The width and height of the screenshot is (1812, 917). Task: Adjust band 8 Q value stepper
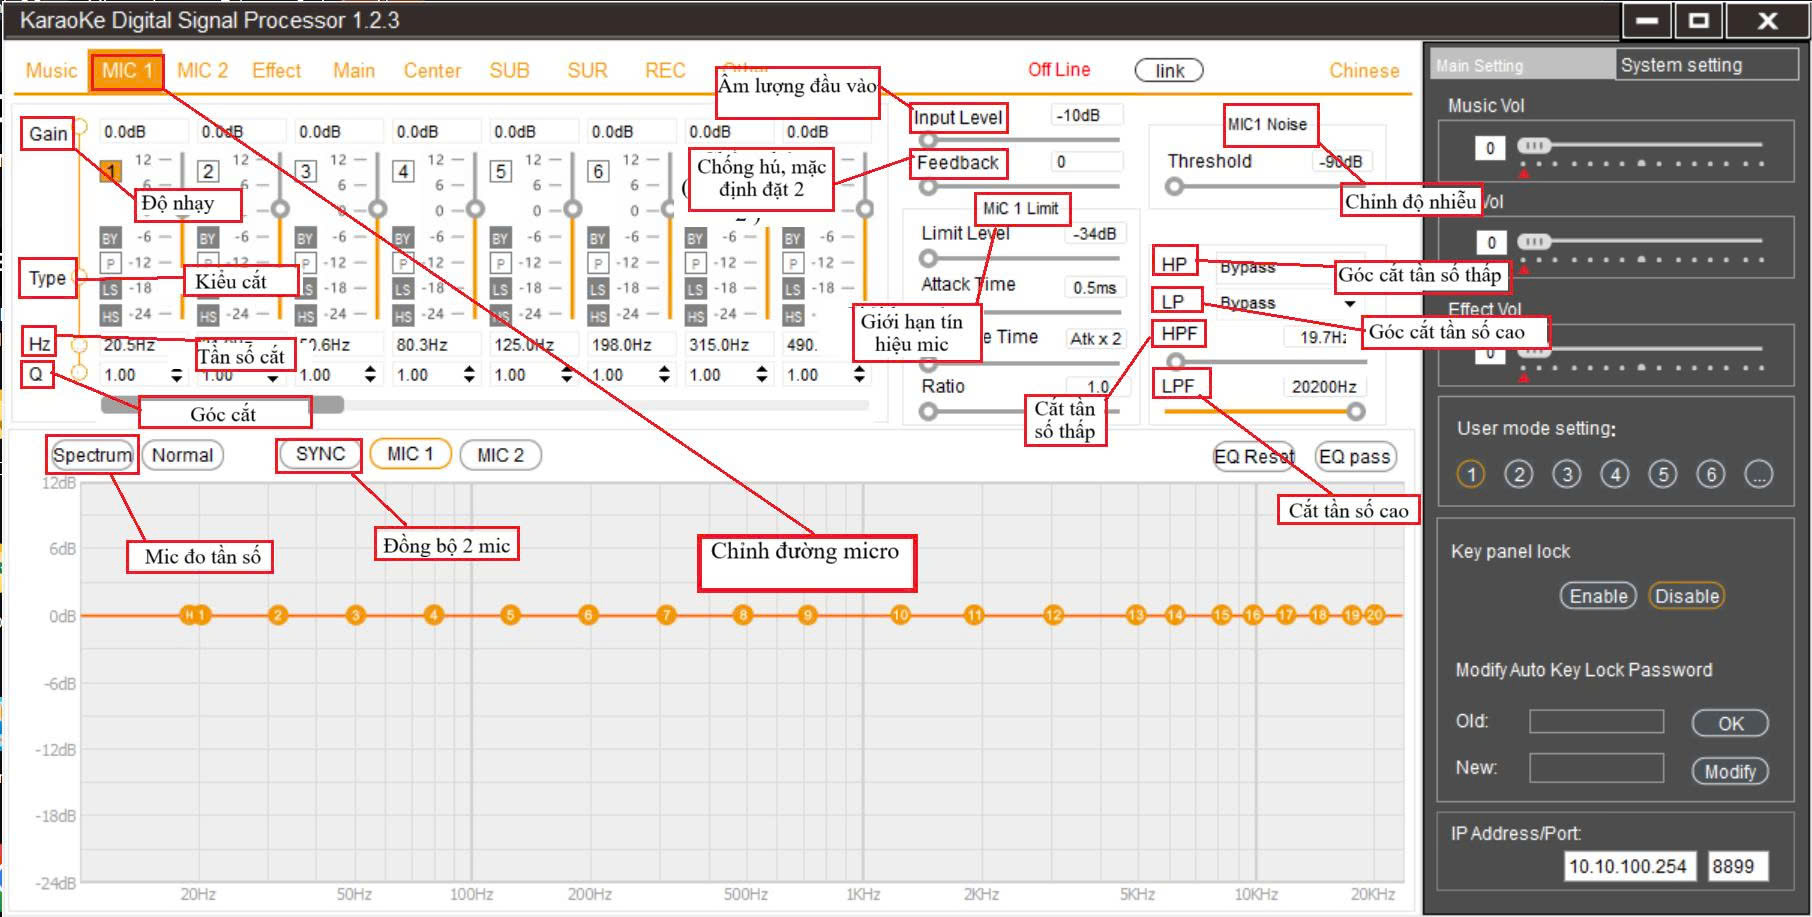click(859, 375)
